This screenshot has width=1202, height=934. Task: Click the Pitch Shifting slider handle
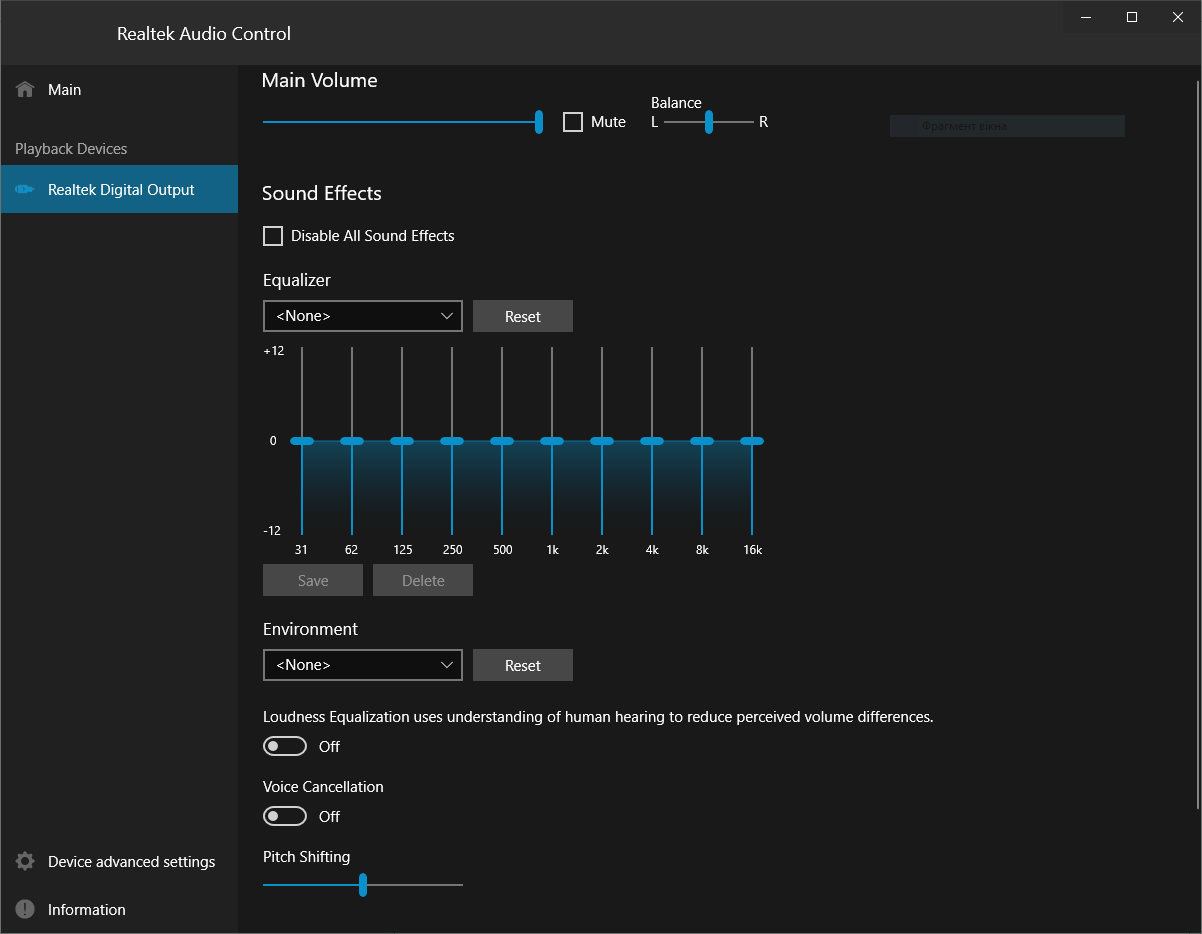[x=363, y=885]
